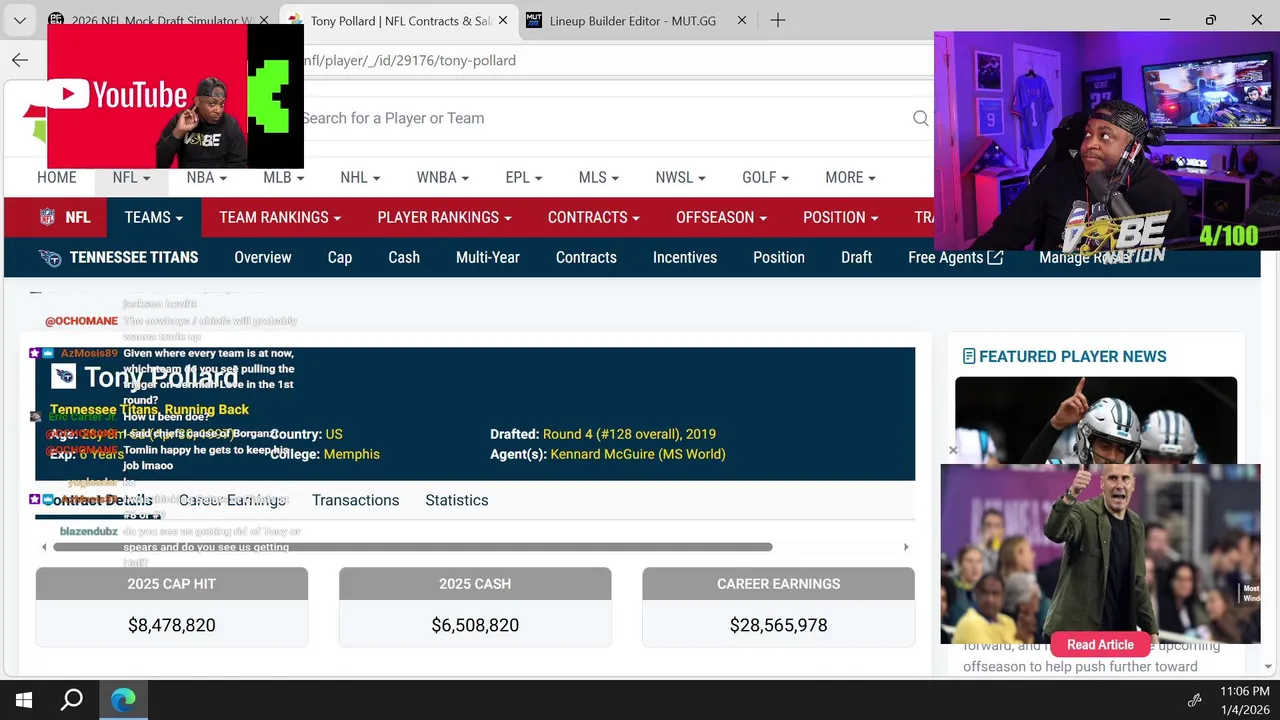Expand the WNBA sports dropdown
This screenshot has height=720, width=1280.
tap(442, 177)
